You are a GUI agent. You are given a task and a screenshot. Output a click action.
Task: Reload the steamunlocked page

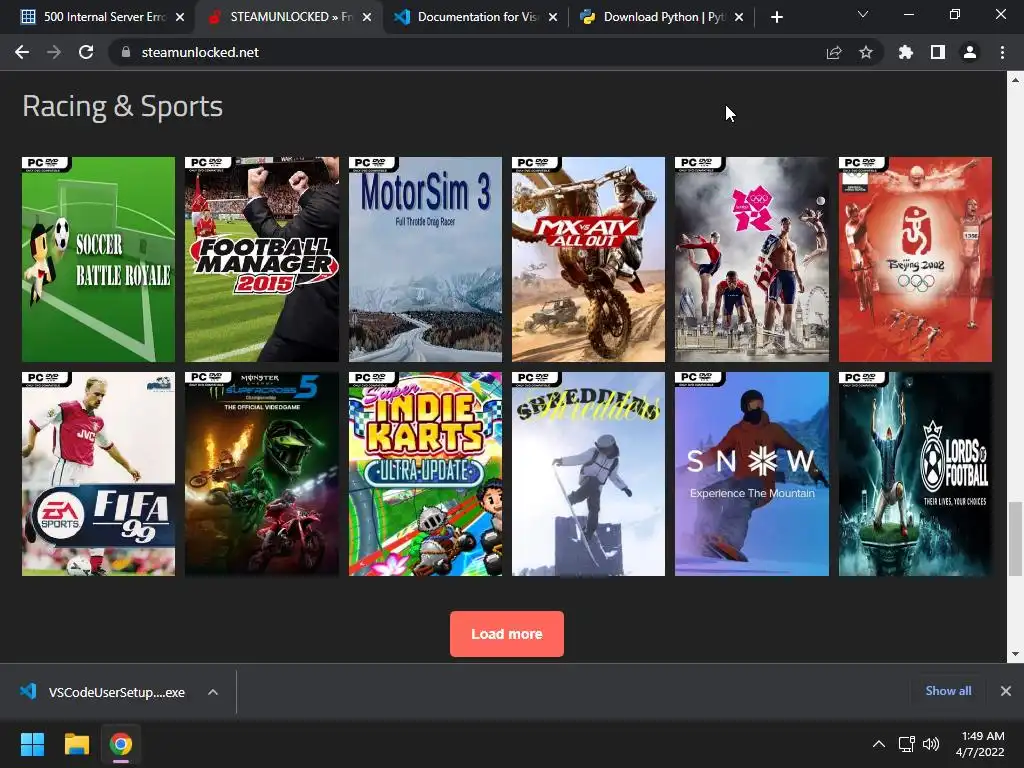86,52
